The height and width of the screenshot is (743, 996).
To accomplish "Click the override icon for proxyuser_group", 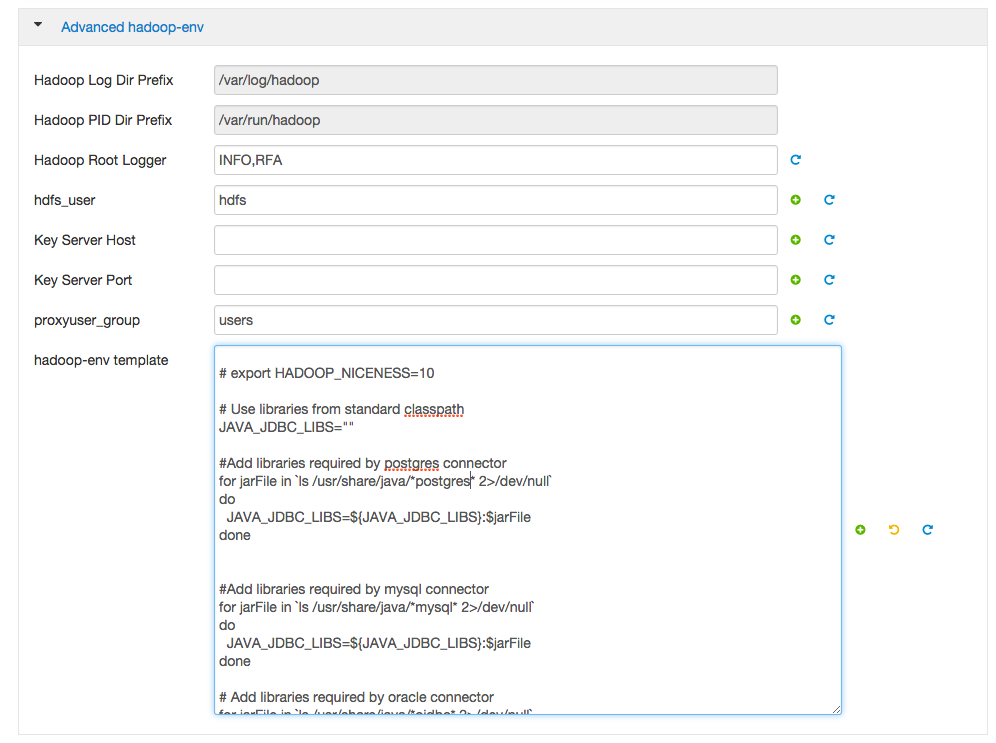I will coord(795,319).
